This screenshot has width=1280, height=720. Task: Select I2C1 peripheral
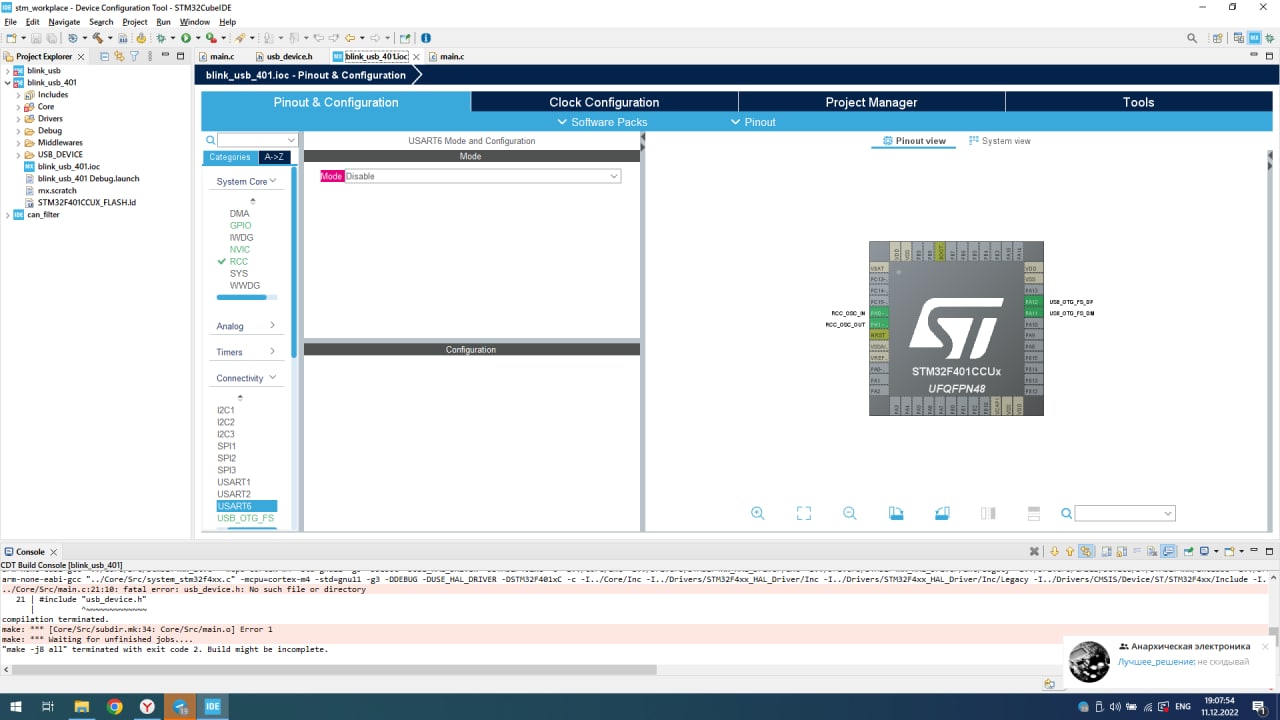click(225, 410)
